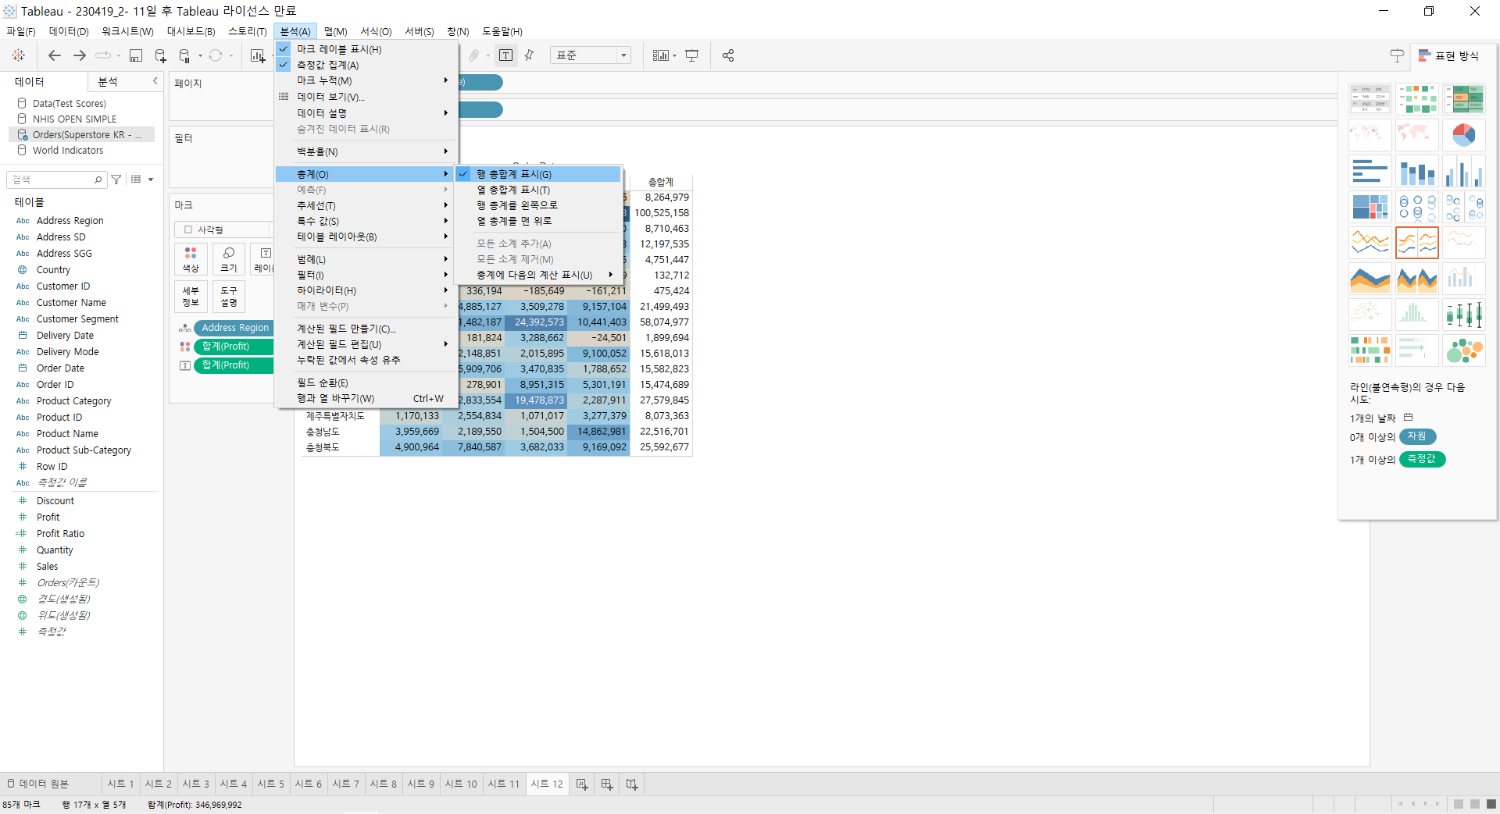
Task: Click the 표현 방식 Show Me button
Action: (1449, 56)
